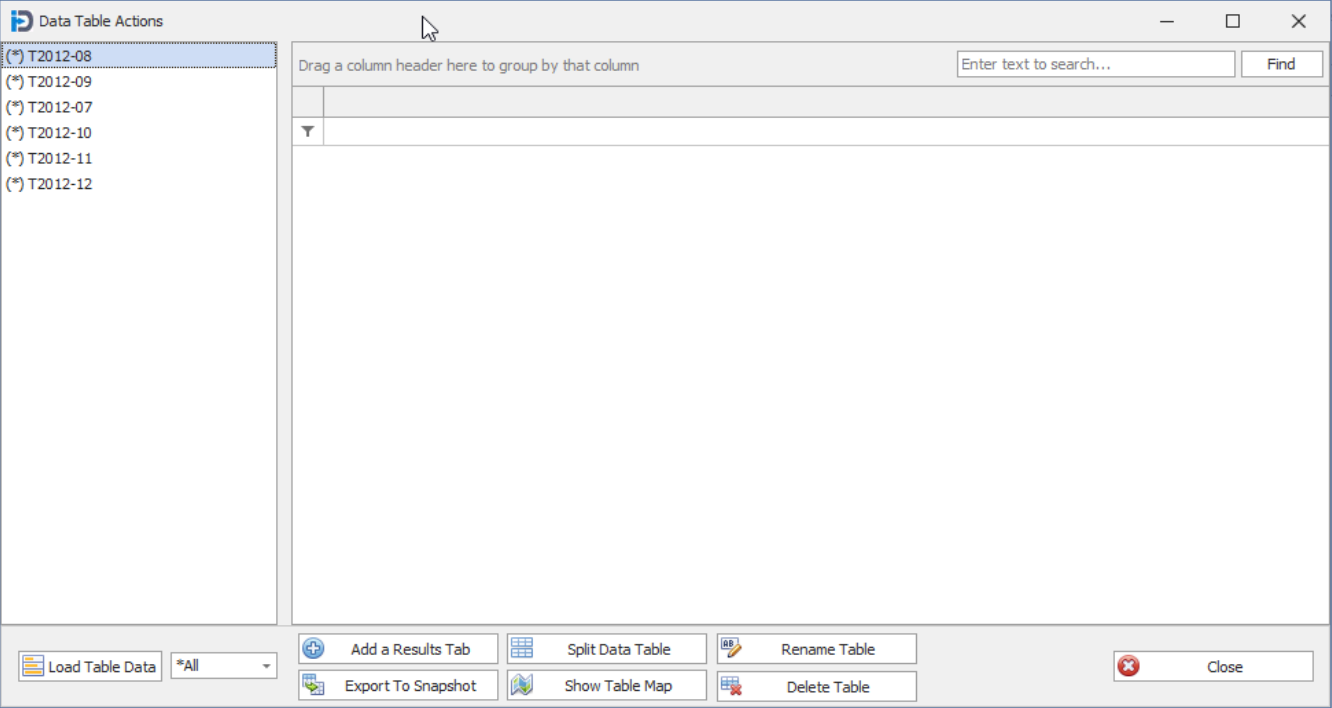Select table T2012-12 in the list

pyautogui.click(x=60, y=184)
